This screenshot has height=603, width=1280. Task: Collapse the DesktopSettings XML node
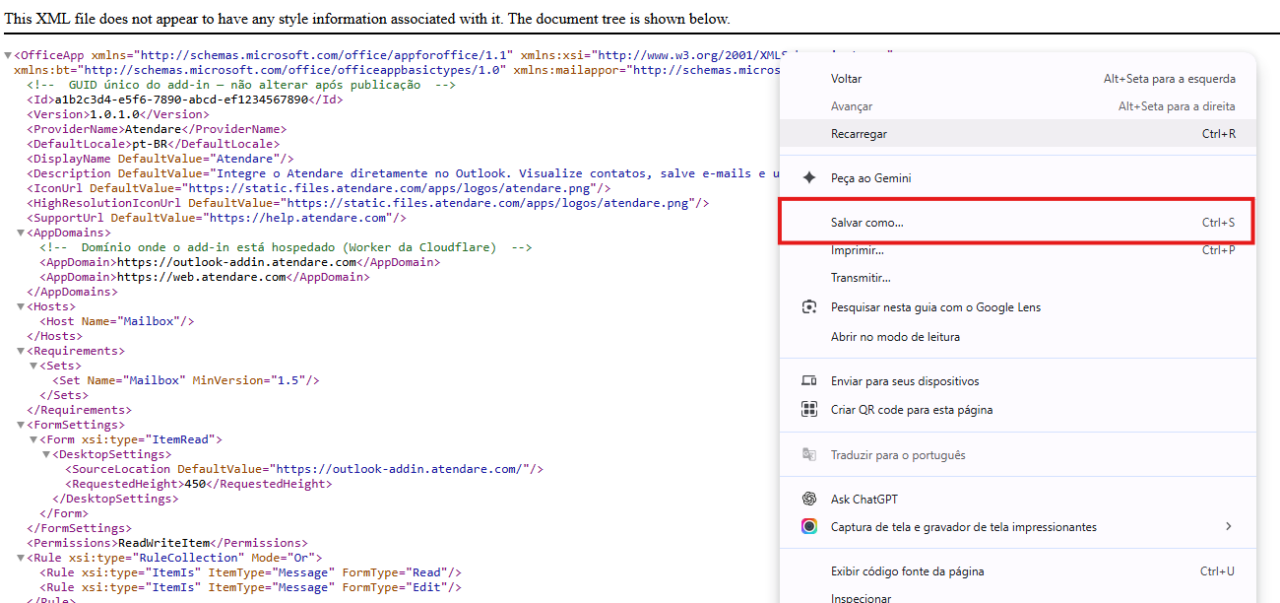click(46, 455)
